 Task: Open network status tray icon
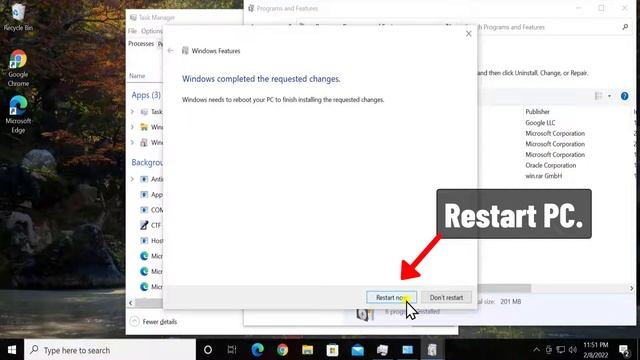(x=561, y=350)
